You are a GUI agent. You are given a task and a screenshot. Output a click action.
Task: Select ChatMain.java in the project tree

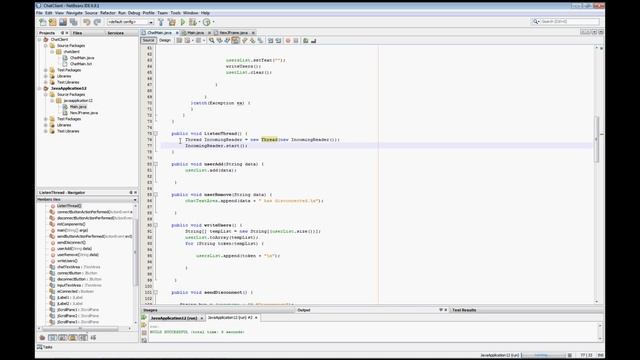[x=82, y=58]
